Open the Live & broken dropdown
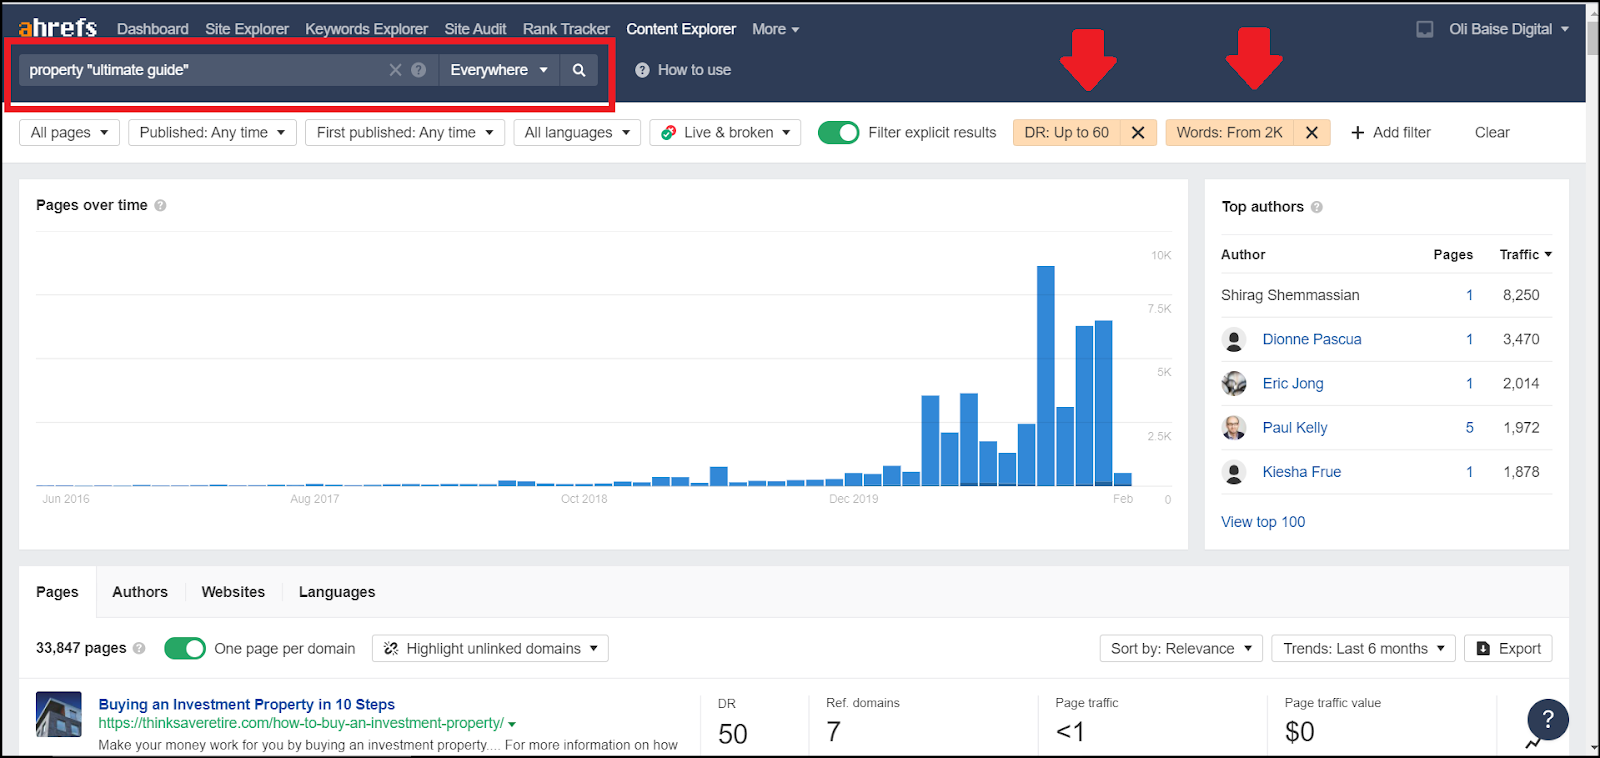1600x758 pixels. (x=725, y=133)
